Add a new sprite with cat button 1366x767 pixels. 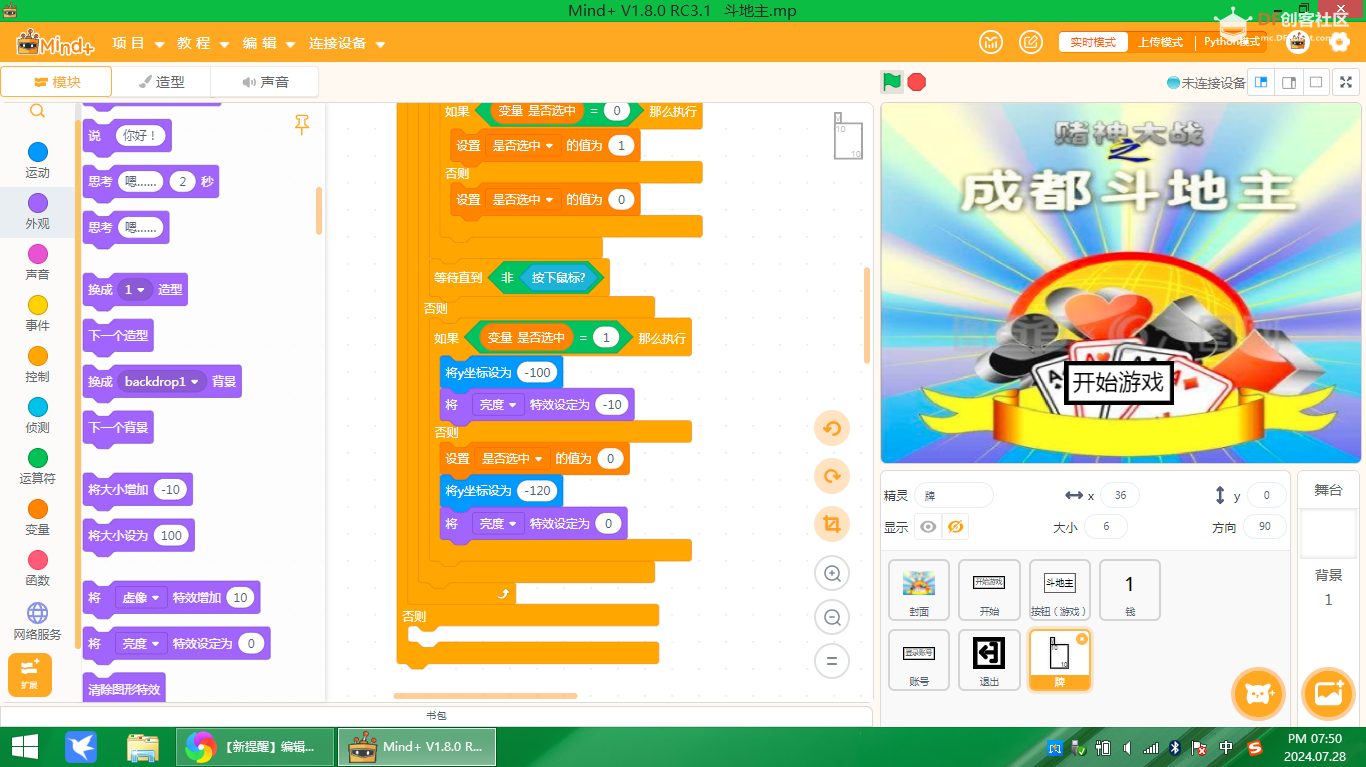point(1258,694)
